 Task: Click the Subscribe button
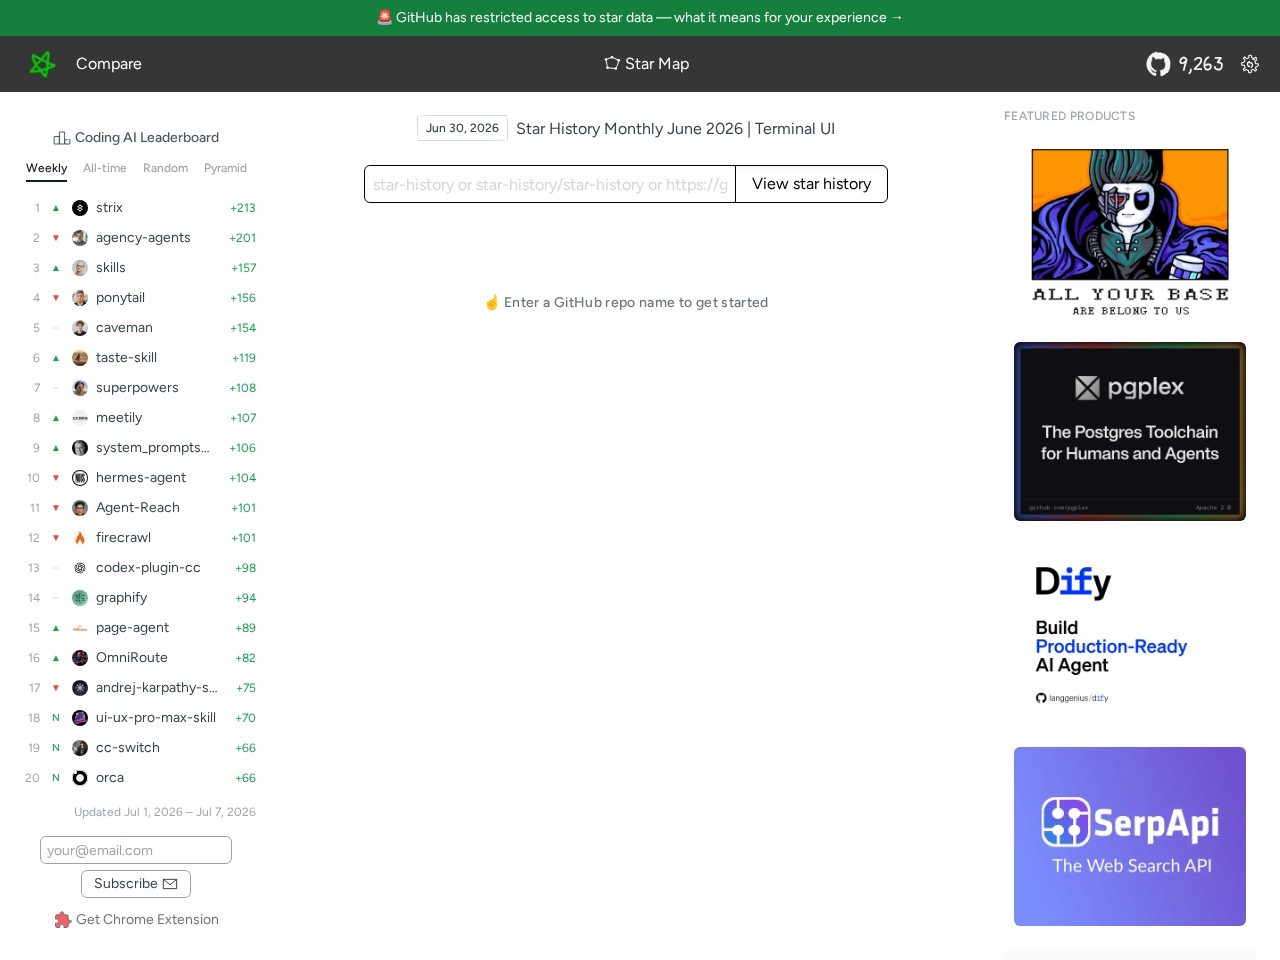136,884
